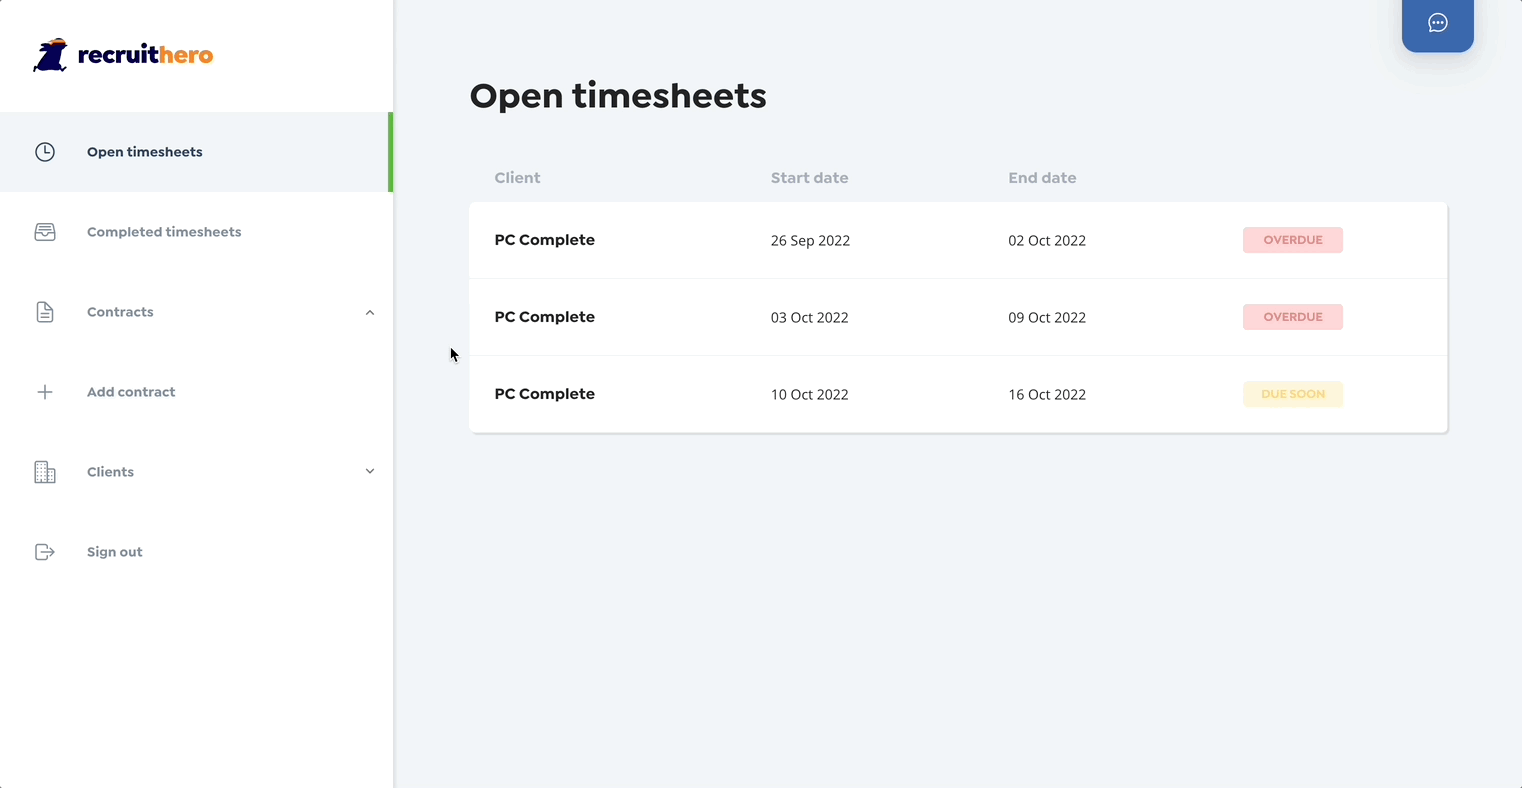This screenshot has width=1522, height=788.
Task: Click Sign out in sidebar
Action: point(196,552)
